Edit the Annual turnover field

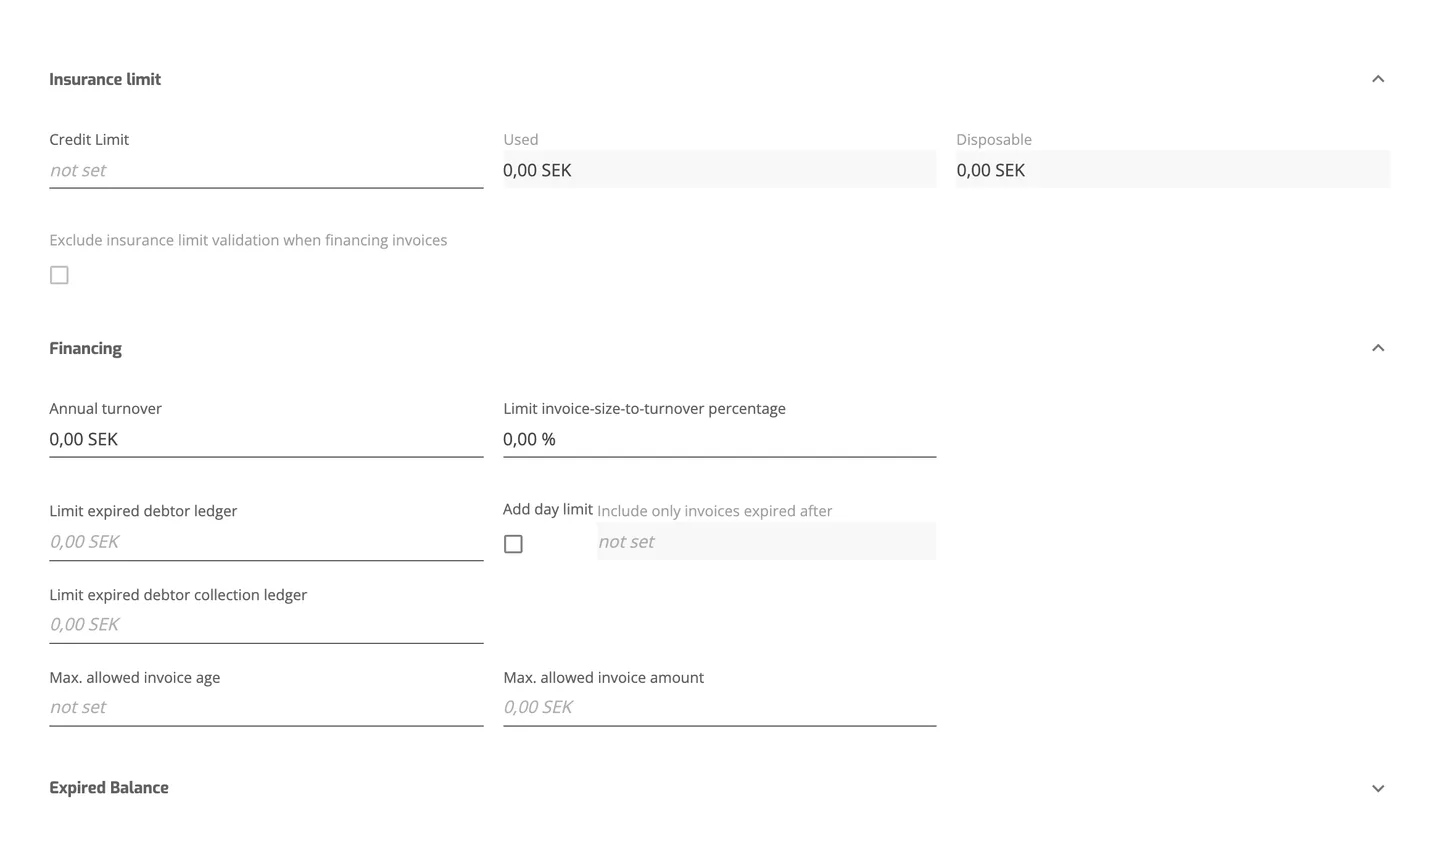pyautogui.click(x=266, y=439)
